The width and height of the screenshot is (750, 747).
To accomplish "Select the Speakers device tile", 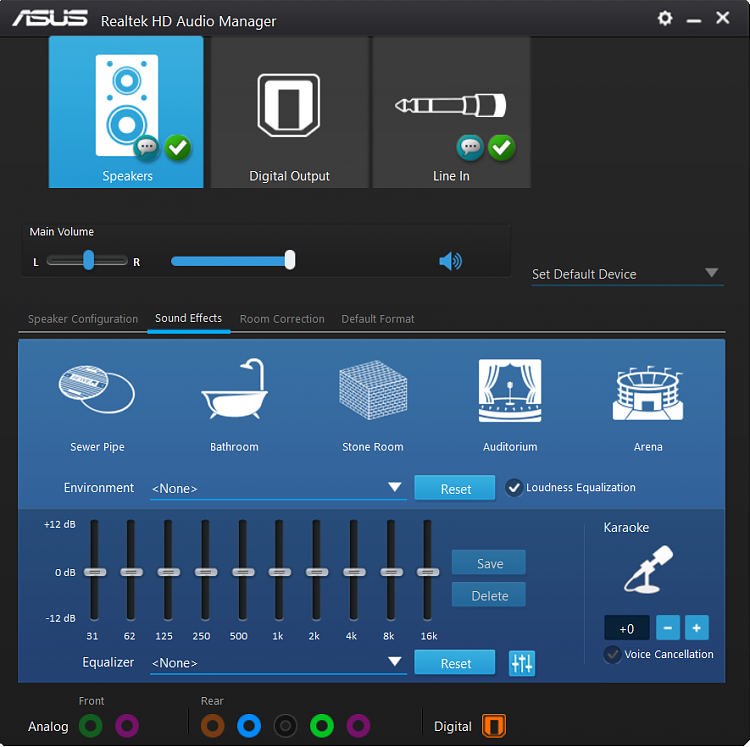I will [126, 112].
